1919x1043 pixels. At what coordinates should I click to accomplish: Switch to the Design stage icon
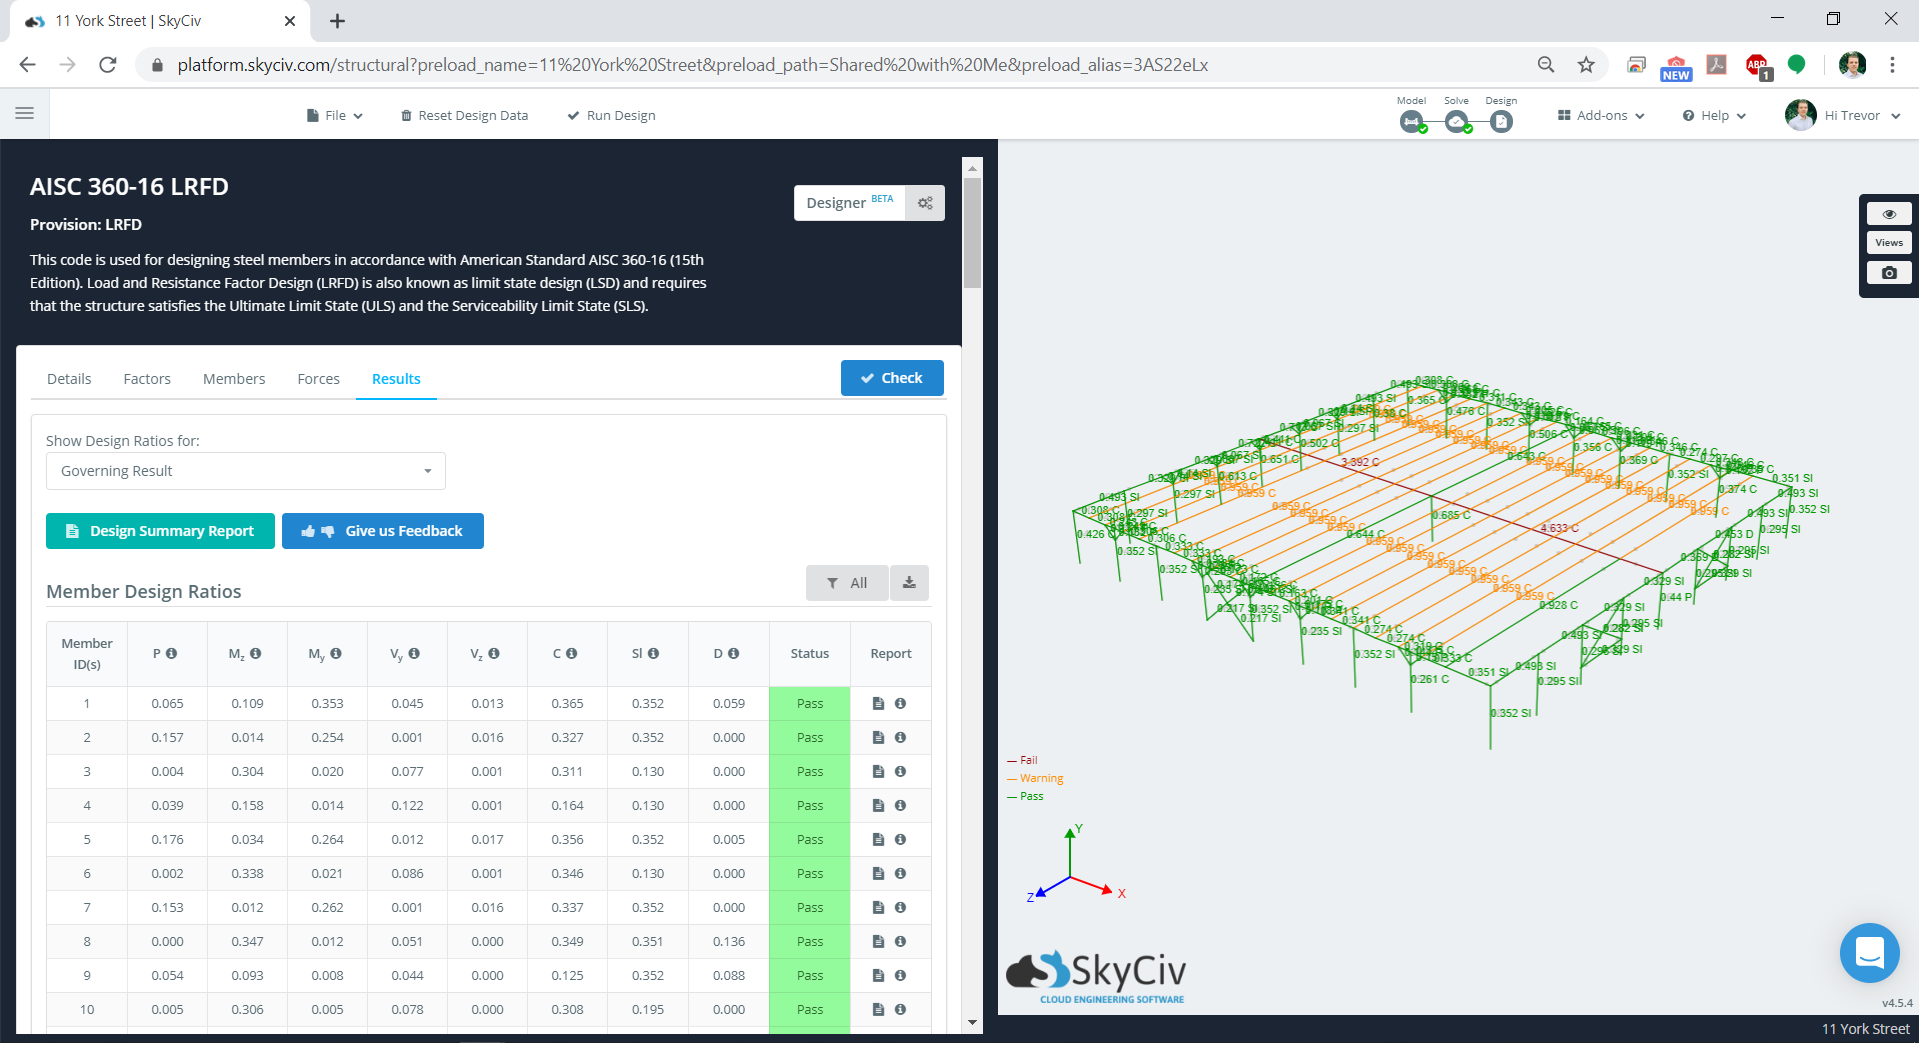(1501, 122)
